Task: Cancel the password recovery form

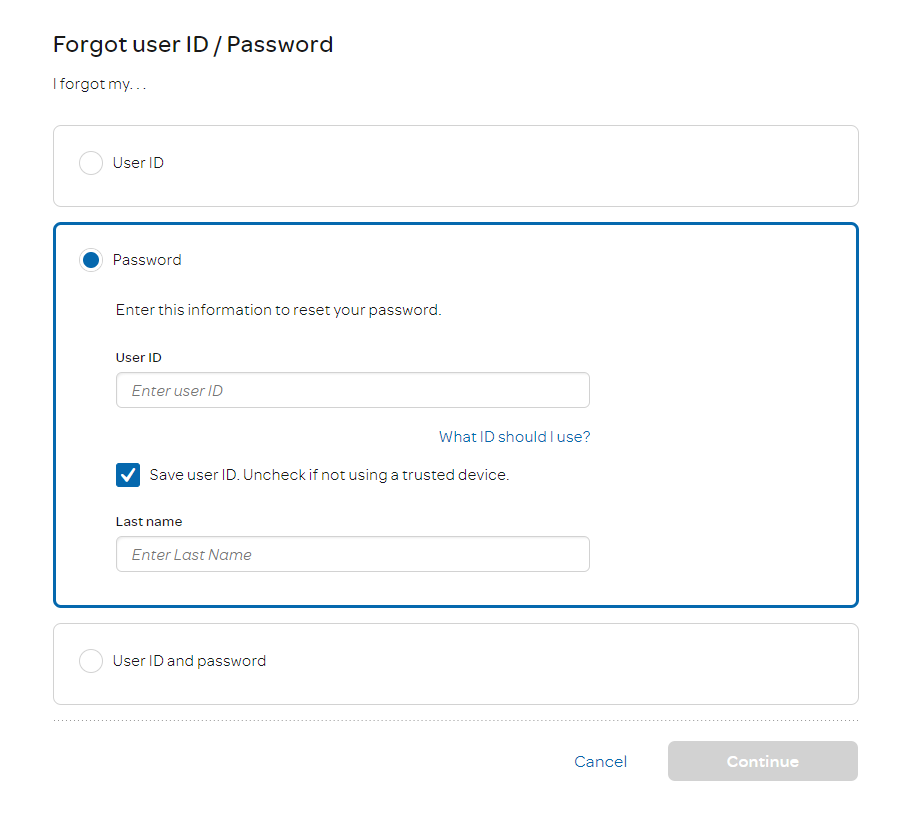Action: [600, 762]
